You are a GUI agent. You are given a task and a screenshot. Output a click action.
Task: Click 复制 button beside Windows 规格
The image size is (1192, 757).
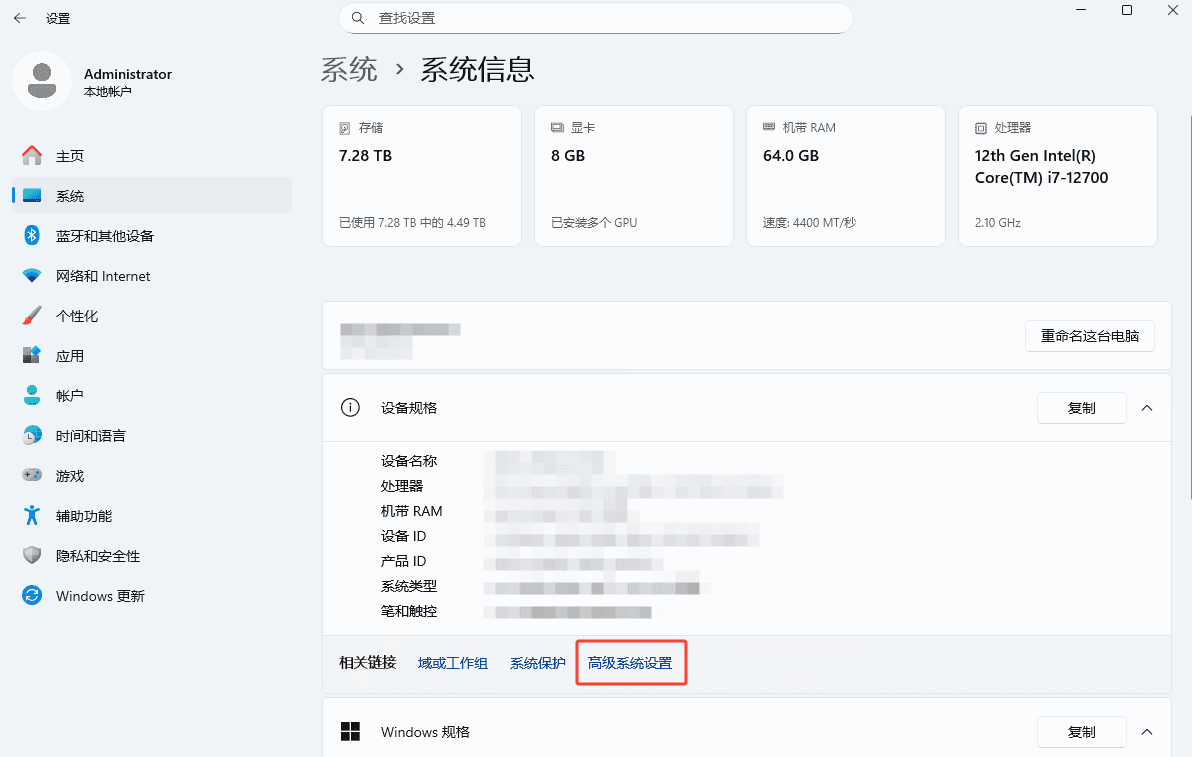[x=1081, y=732]
